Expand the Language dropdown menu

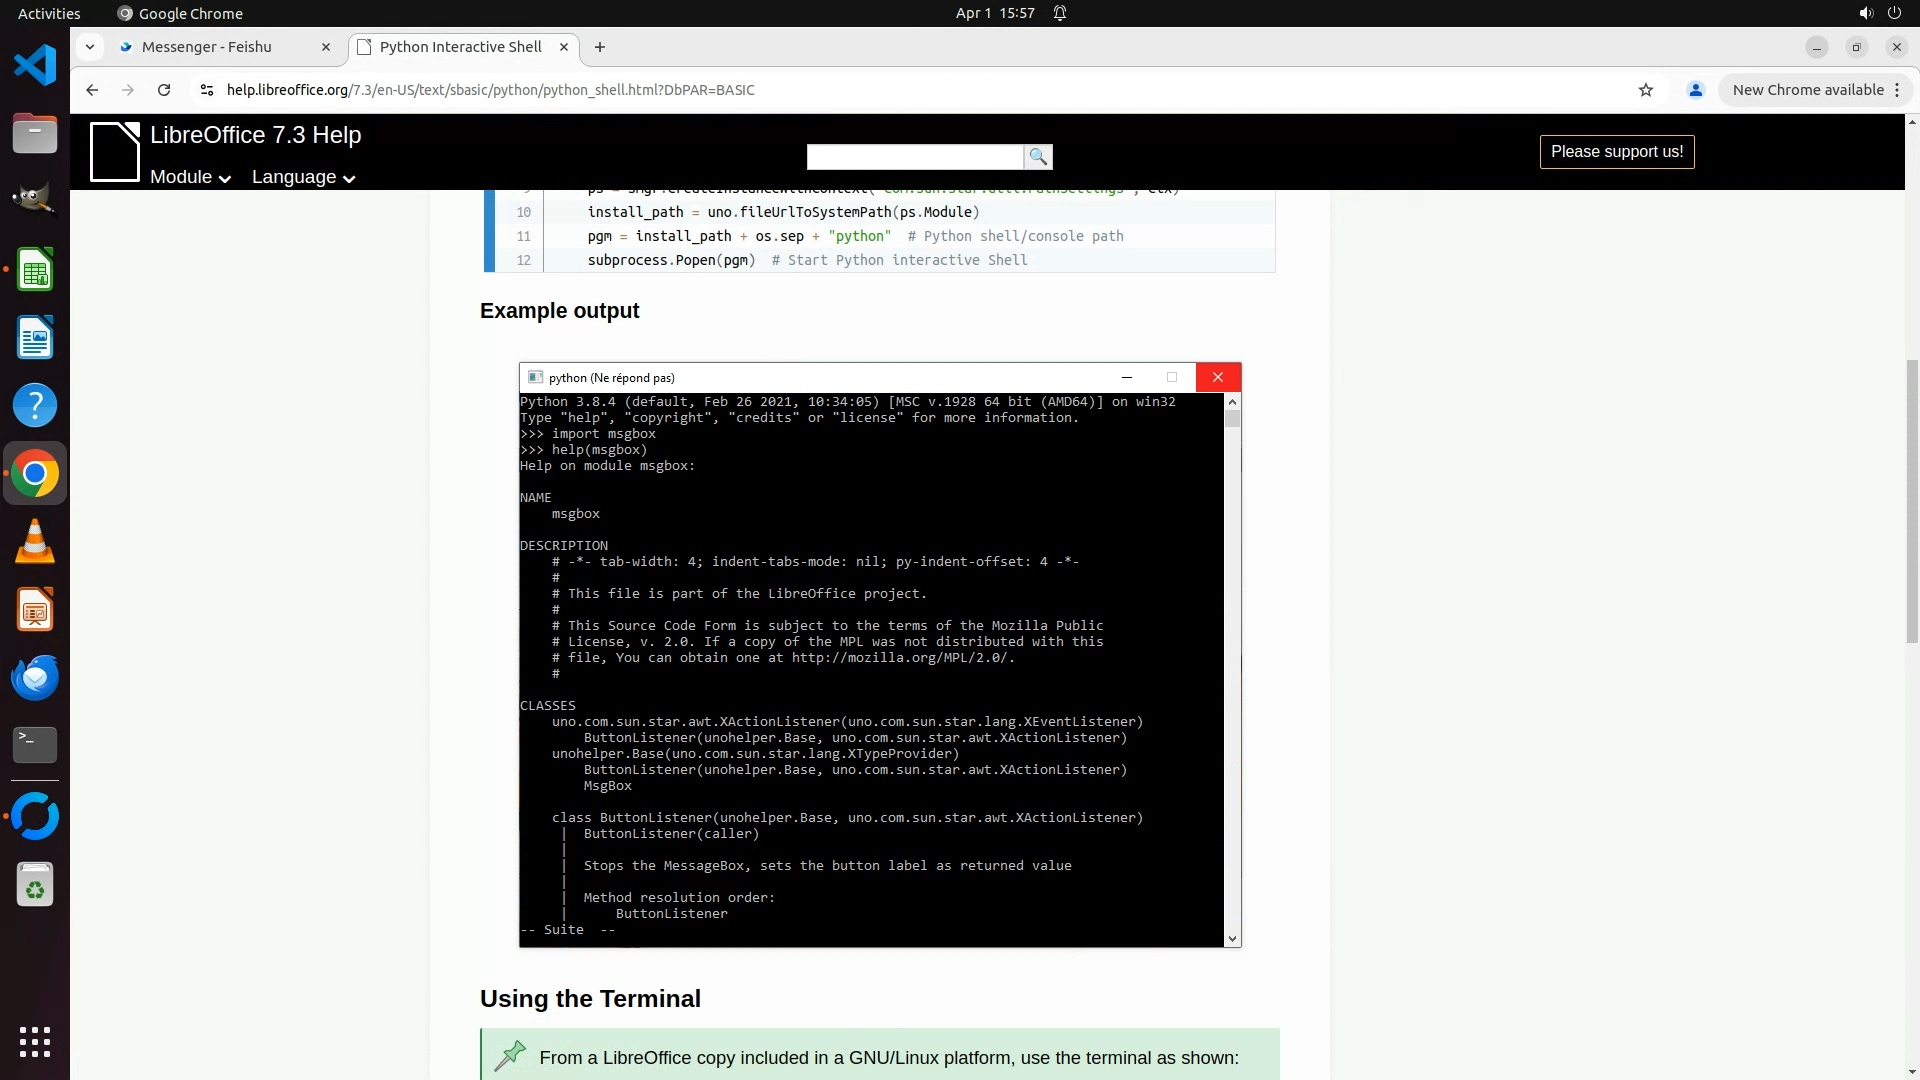(x=303, y=177)
